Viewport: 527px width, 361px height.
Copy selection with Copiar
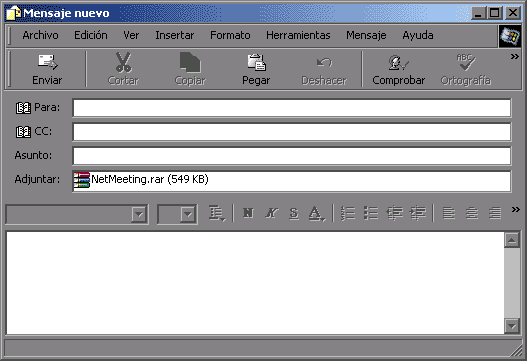coord(190,70)
